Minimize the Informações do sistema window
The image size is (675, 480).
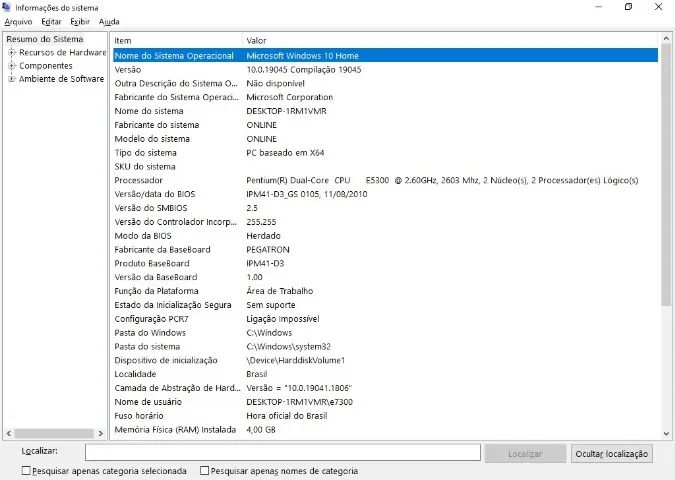point(598,7)
